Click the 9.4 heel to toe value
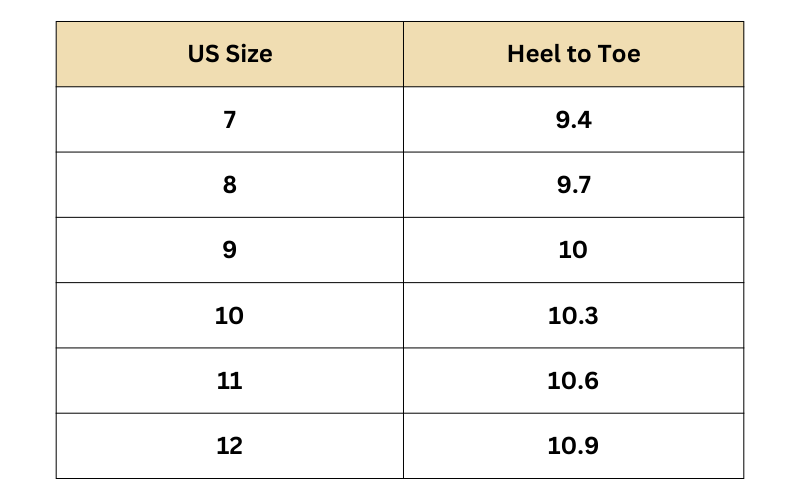Viewport: 800px width, 500px height. click(x=573, y=120)
